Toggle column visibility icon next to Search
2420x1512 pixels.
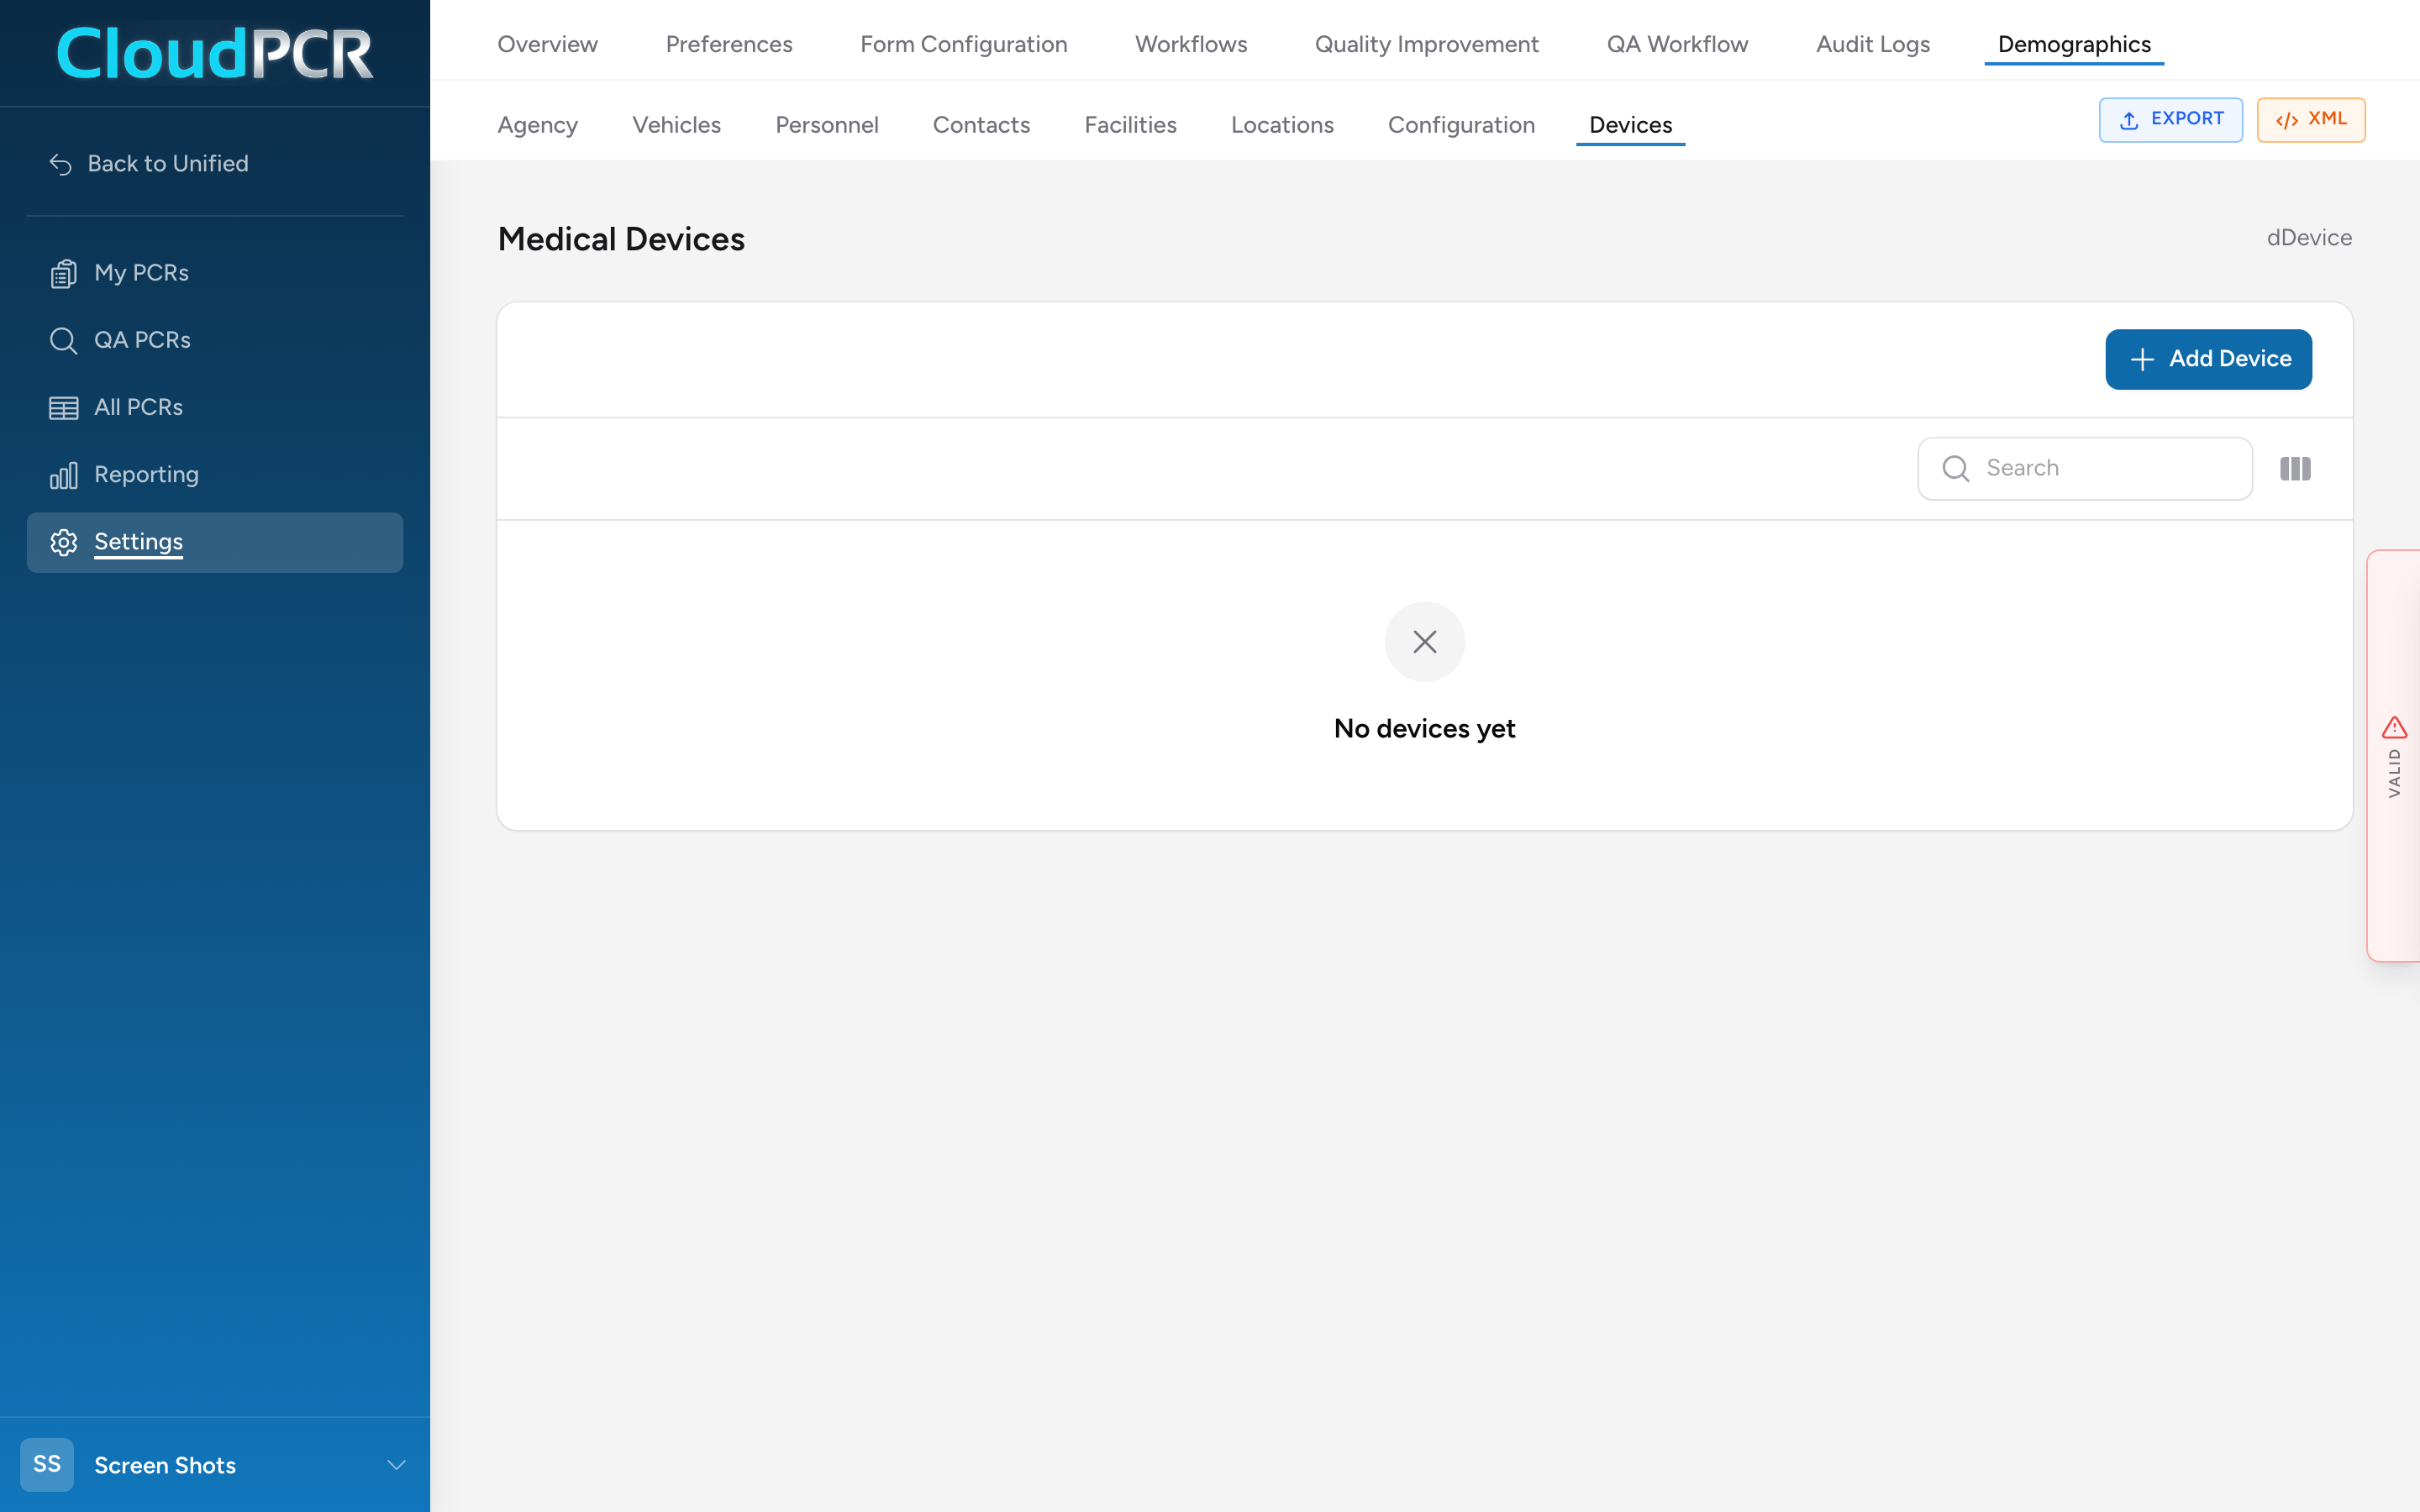(x=2295, y=468)
